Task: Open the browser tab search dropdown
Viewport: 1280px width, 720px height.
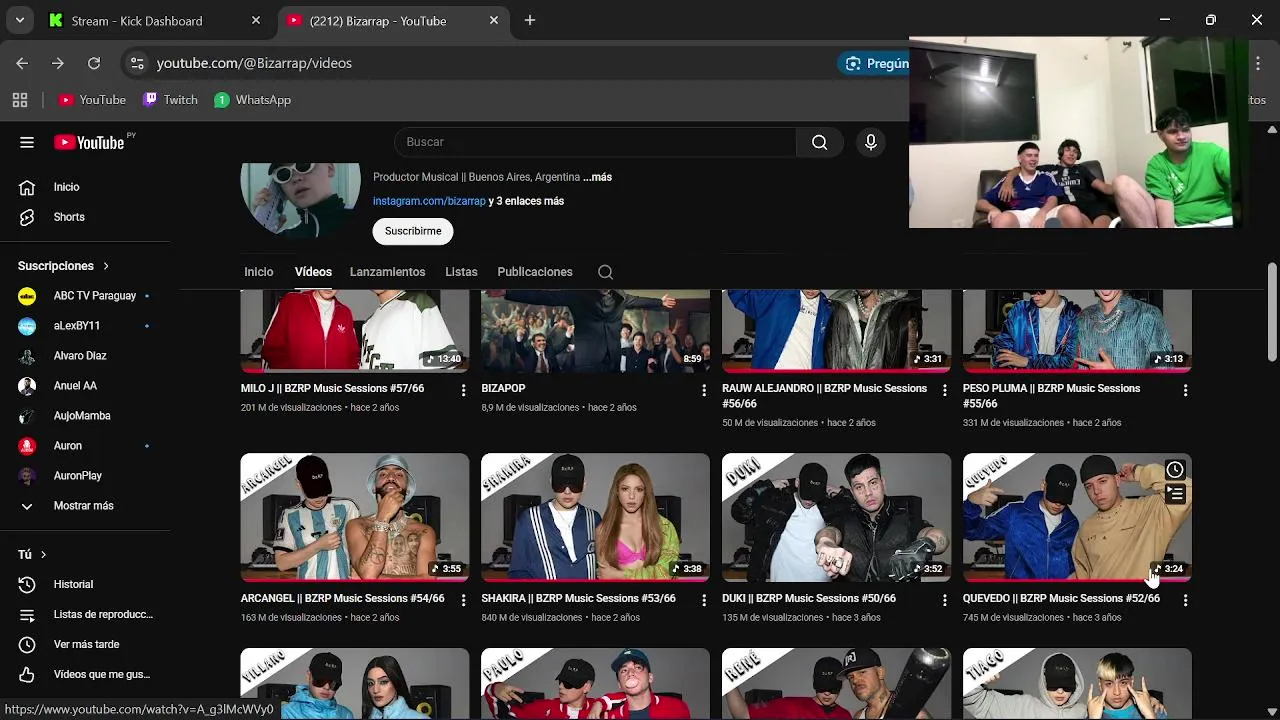Action: pos(20,20)
